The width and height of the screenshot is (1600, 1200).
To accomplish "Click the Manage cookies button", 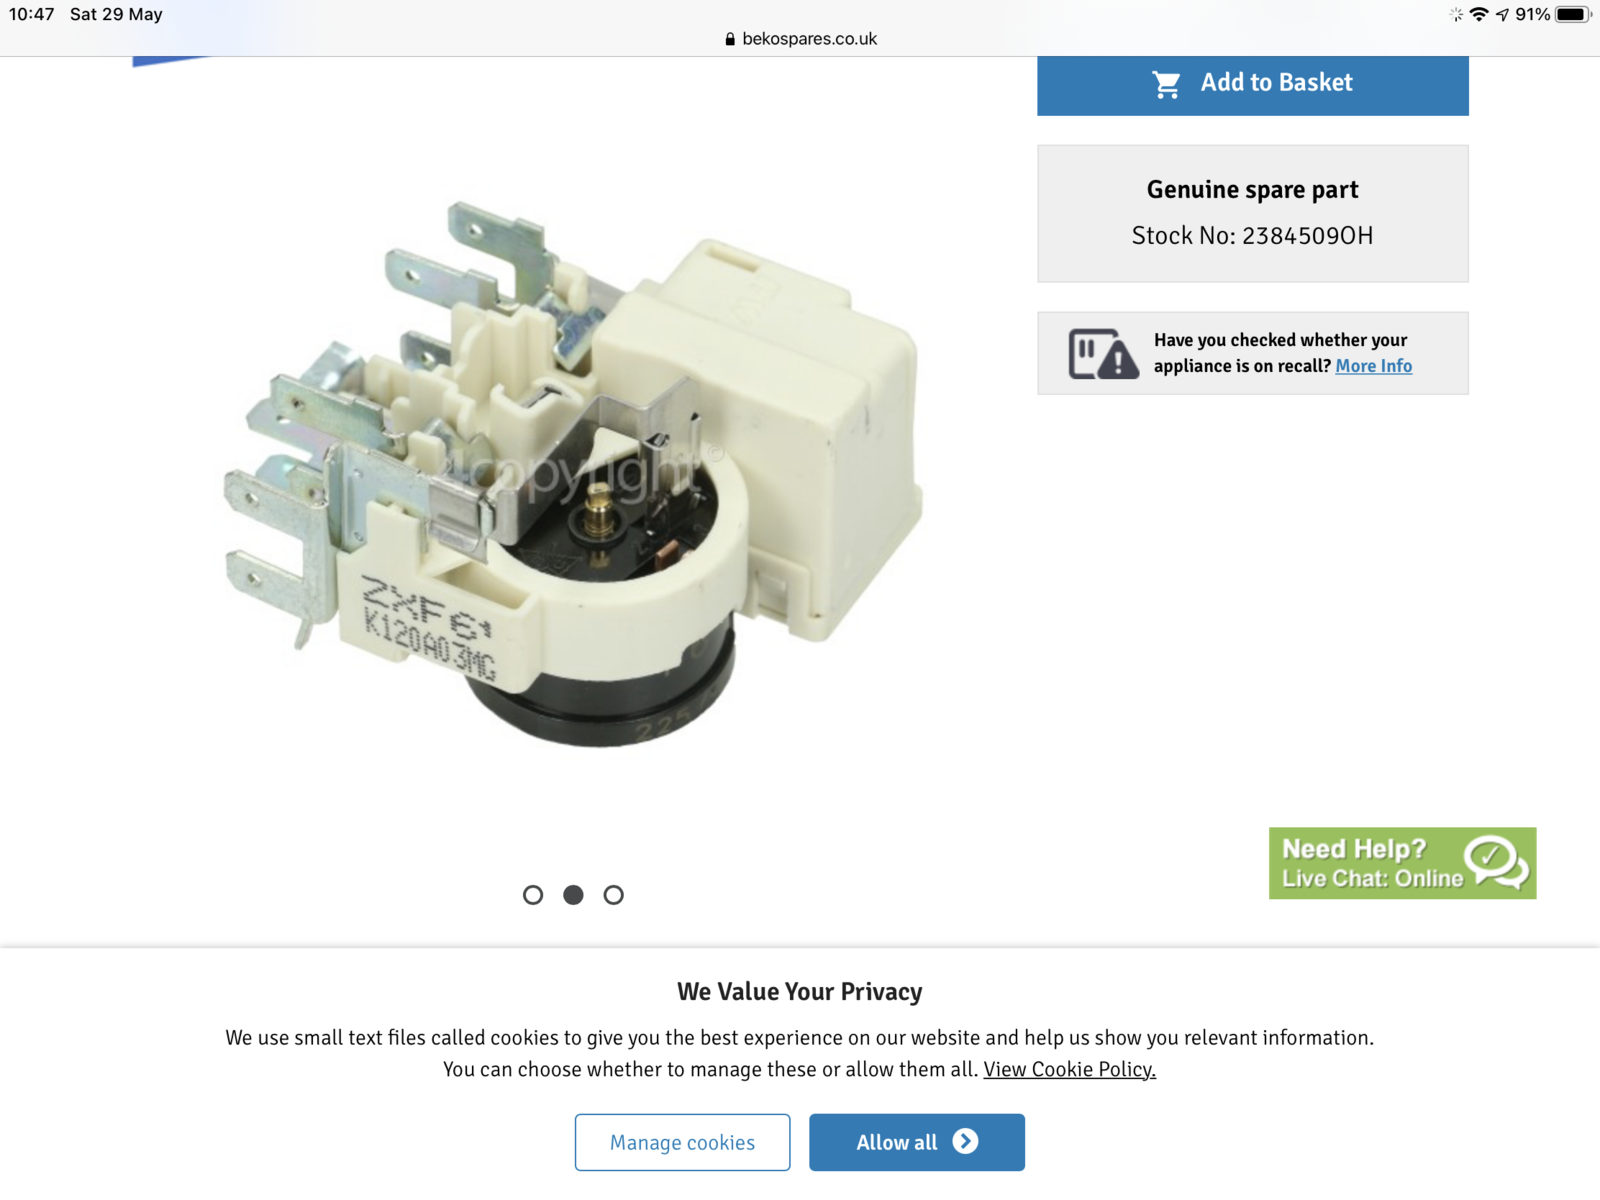I will pos(682,1142).
